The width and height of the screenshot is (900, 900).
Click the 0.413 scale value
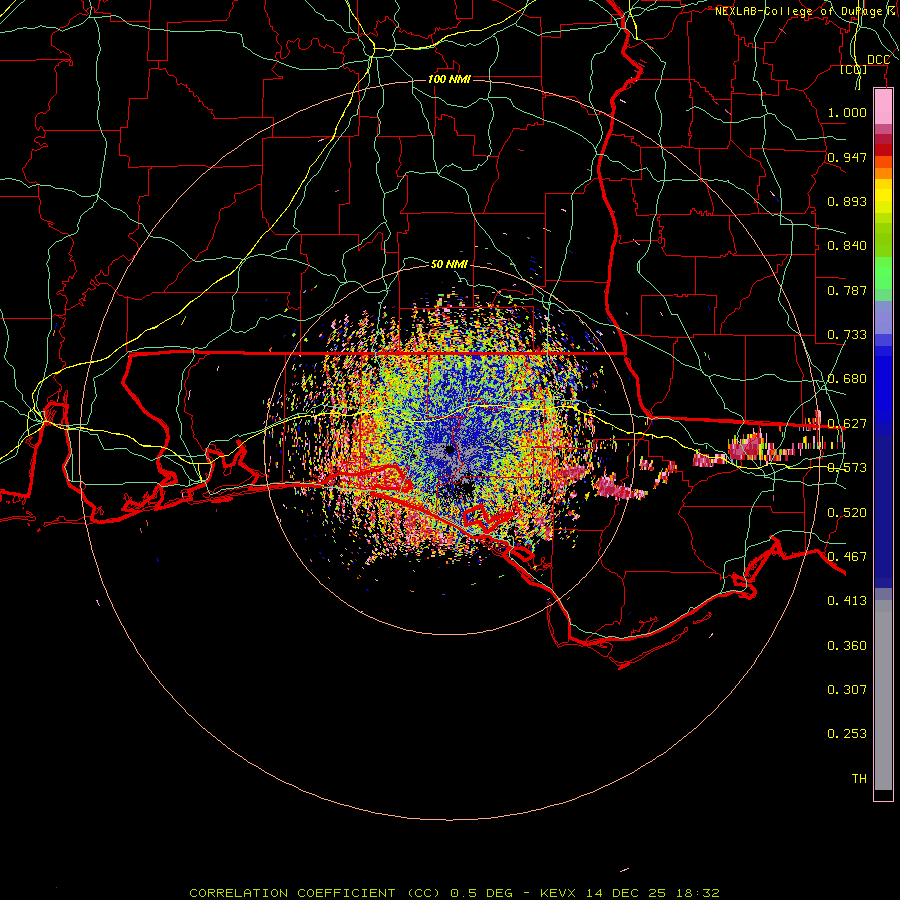(847, 601)
